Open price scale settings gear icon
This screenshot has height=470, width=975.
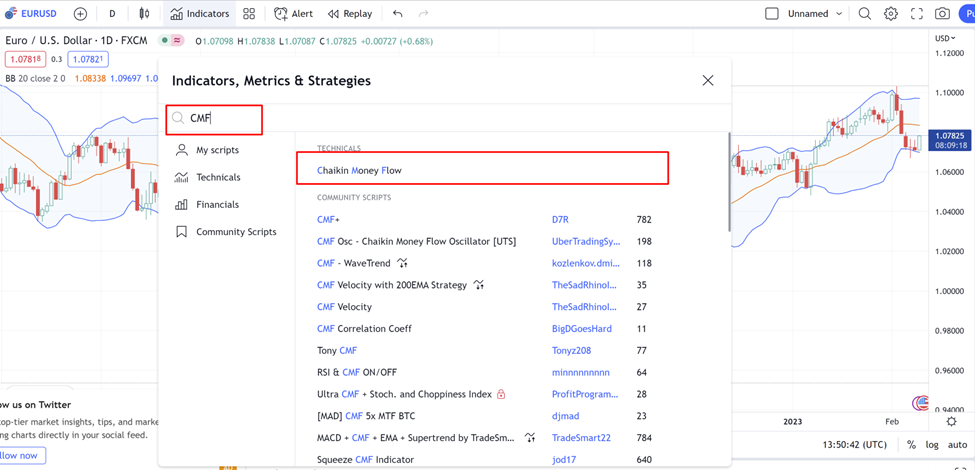(x=951, y=422)
